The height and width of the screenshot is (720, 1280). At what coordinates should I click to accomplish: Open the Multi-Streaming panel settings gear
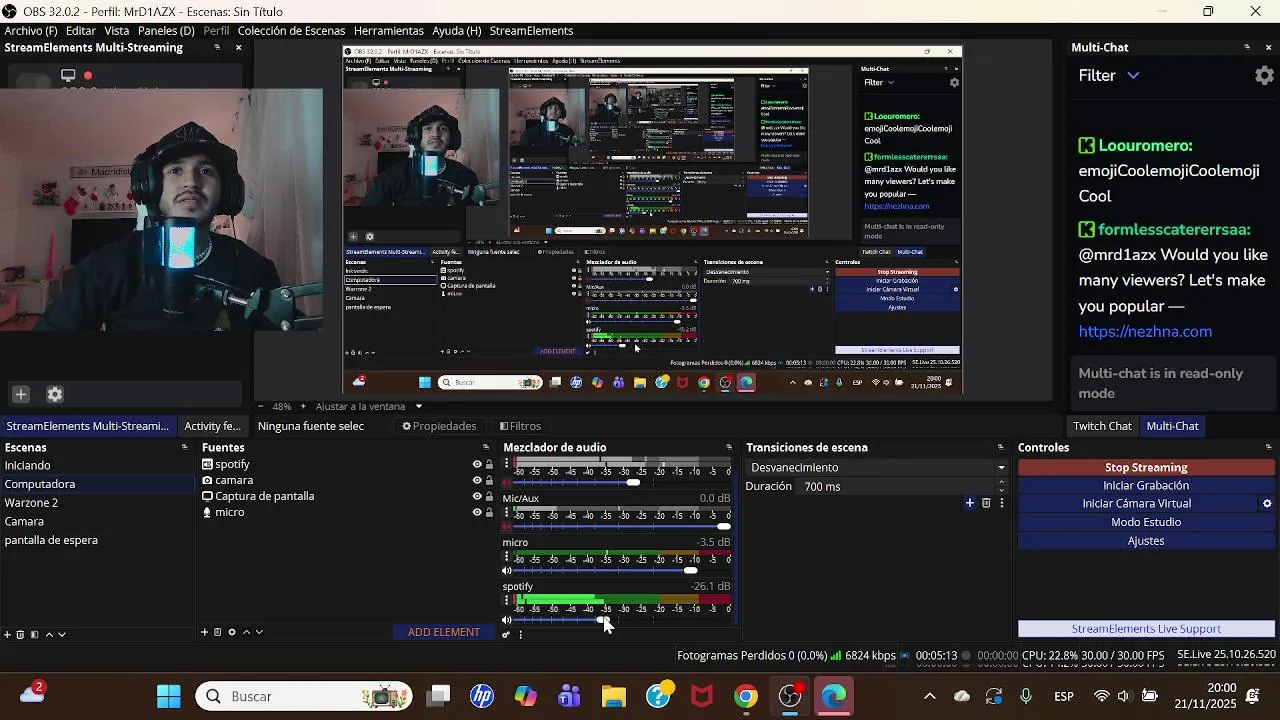point(55,394)
